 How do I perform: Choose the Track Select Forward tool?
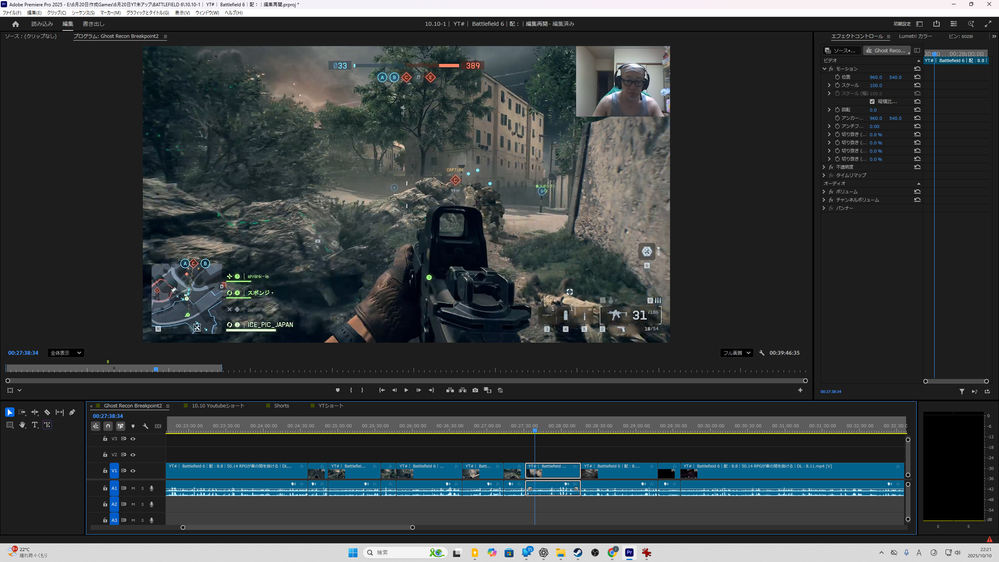coord(22,412)
